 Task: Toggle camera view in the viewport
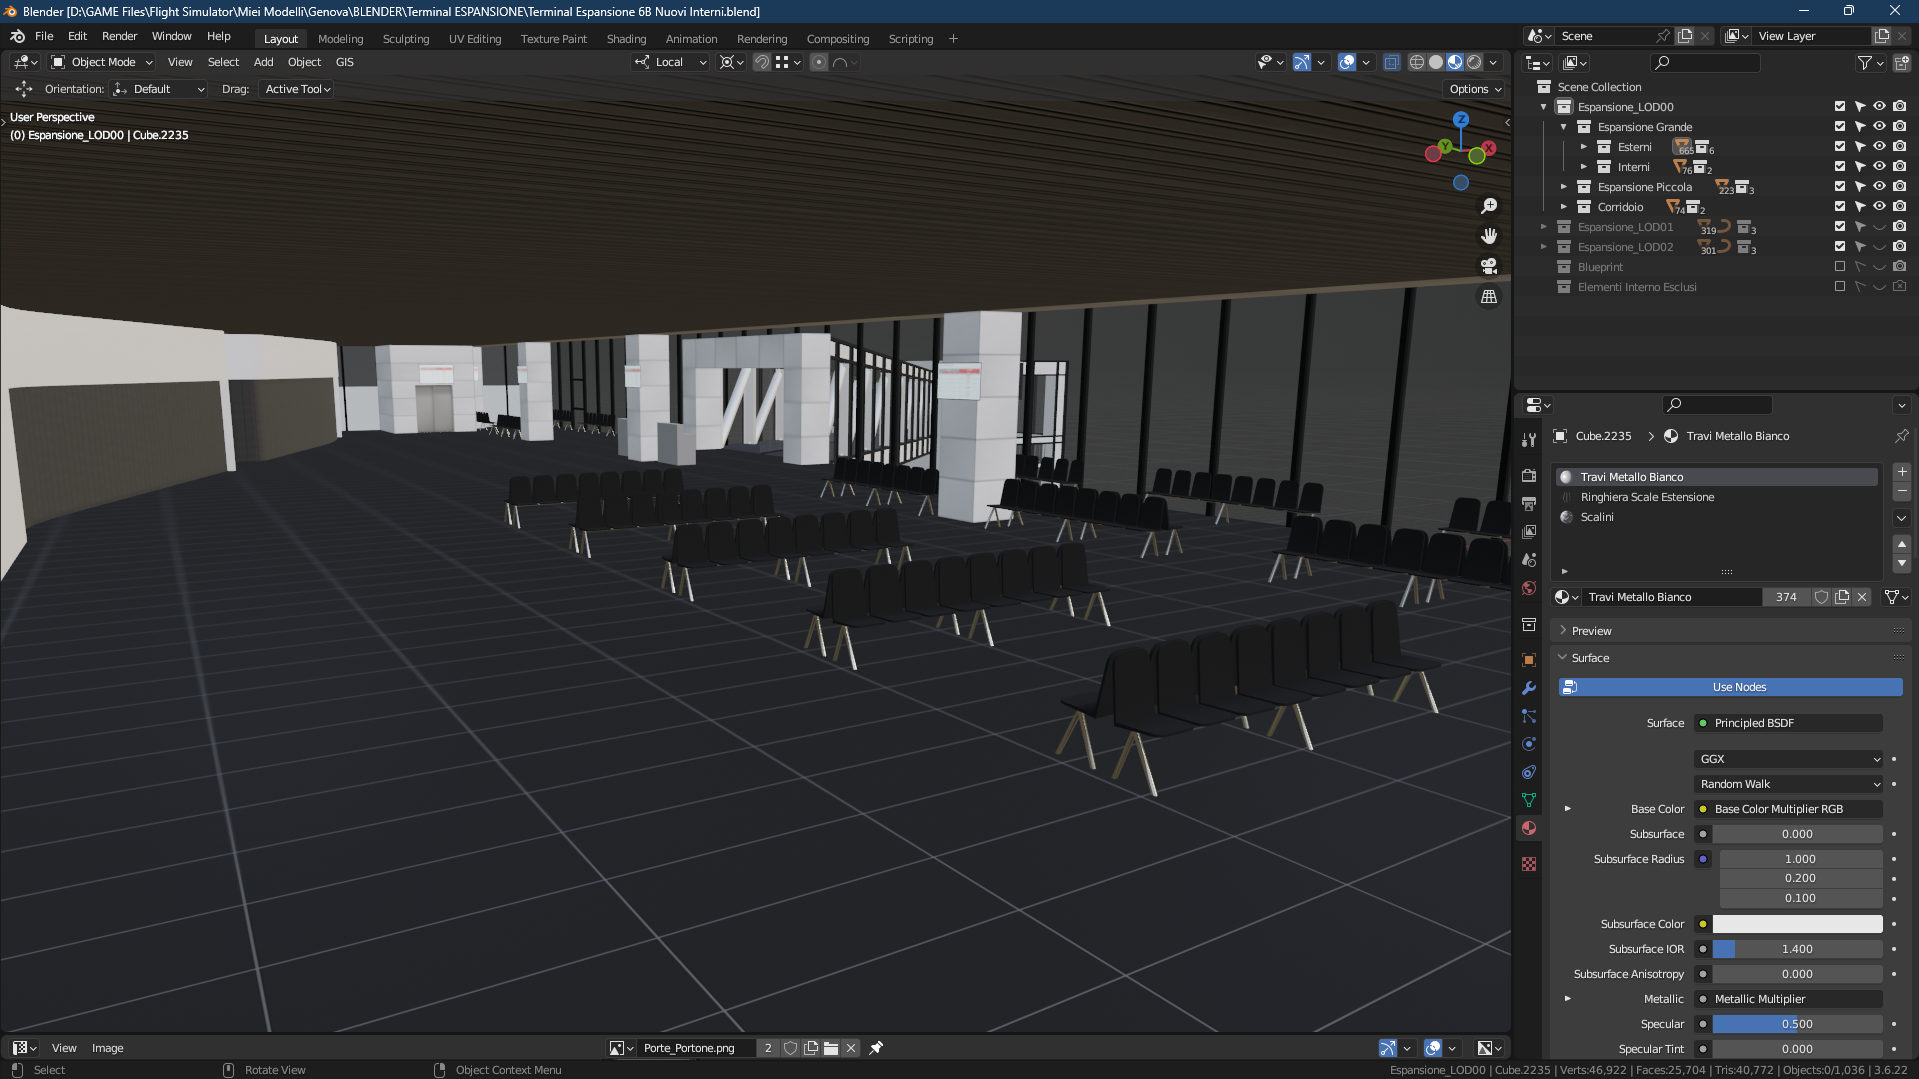click(x=1489, y=266)
